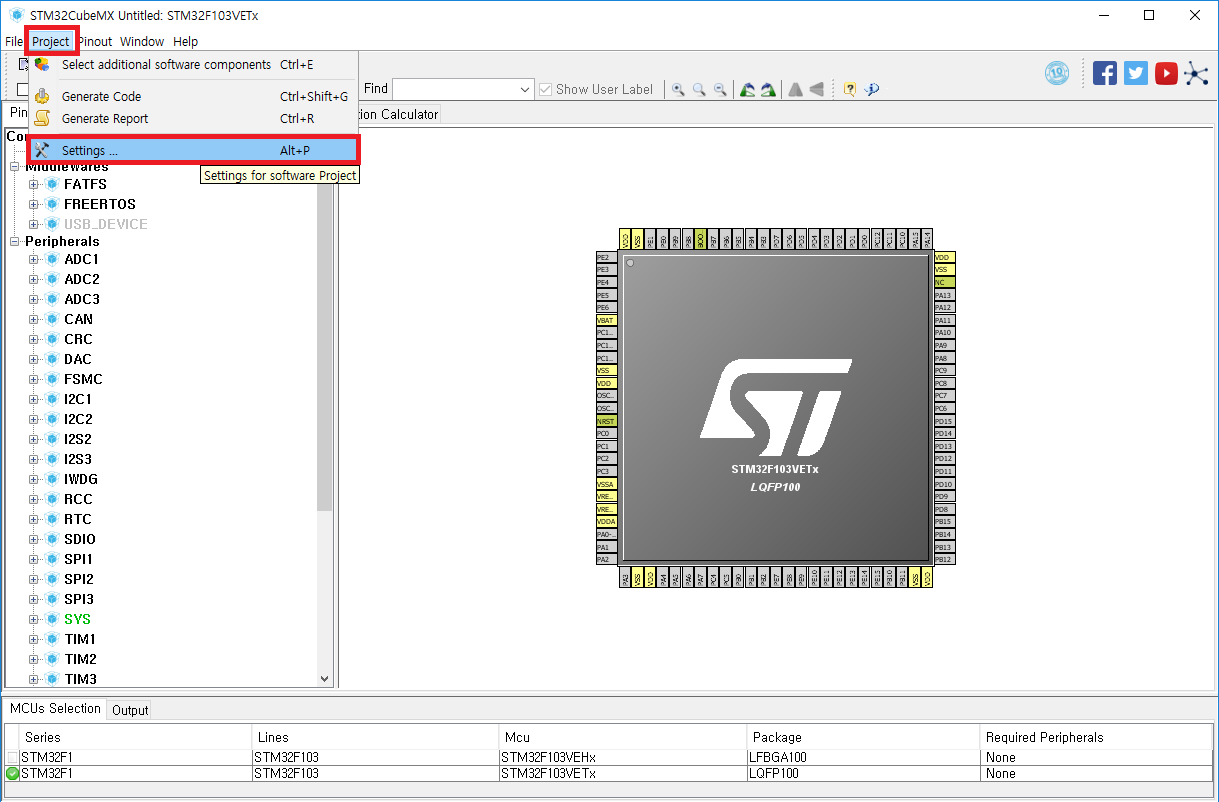Choose Settings from the Project menu
Viewport: 1219px width, 802px height.
[x=194, y=150]
